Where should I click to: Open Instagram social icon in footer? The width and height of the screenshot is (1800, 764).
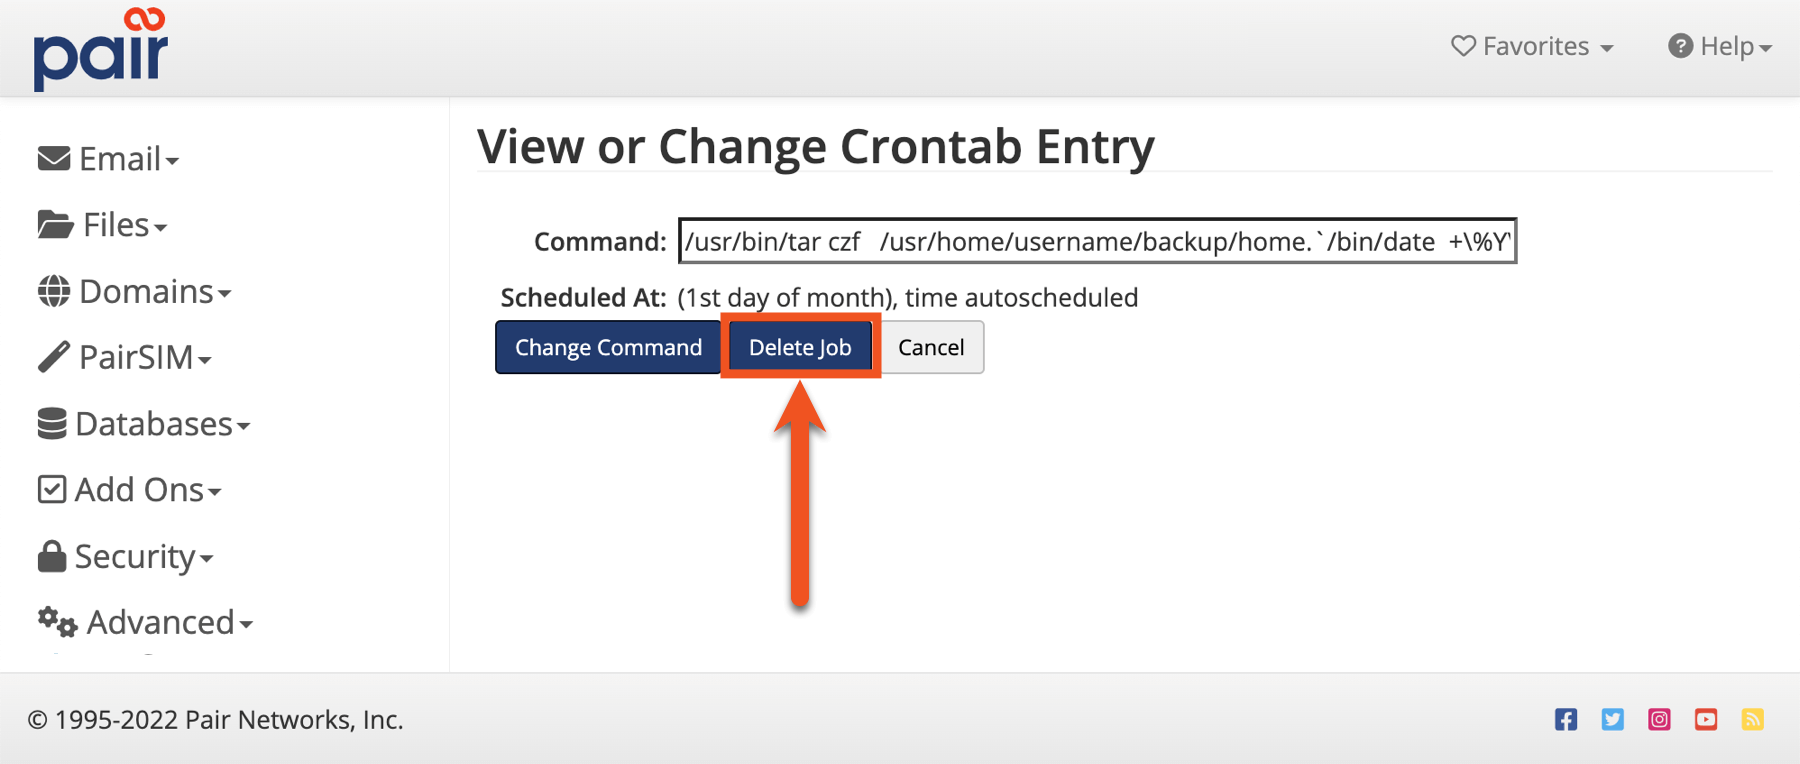click(1659, 719)
